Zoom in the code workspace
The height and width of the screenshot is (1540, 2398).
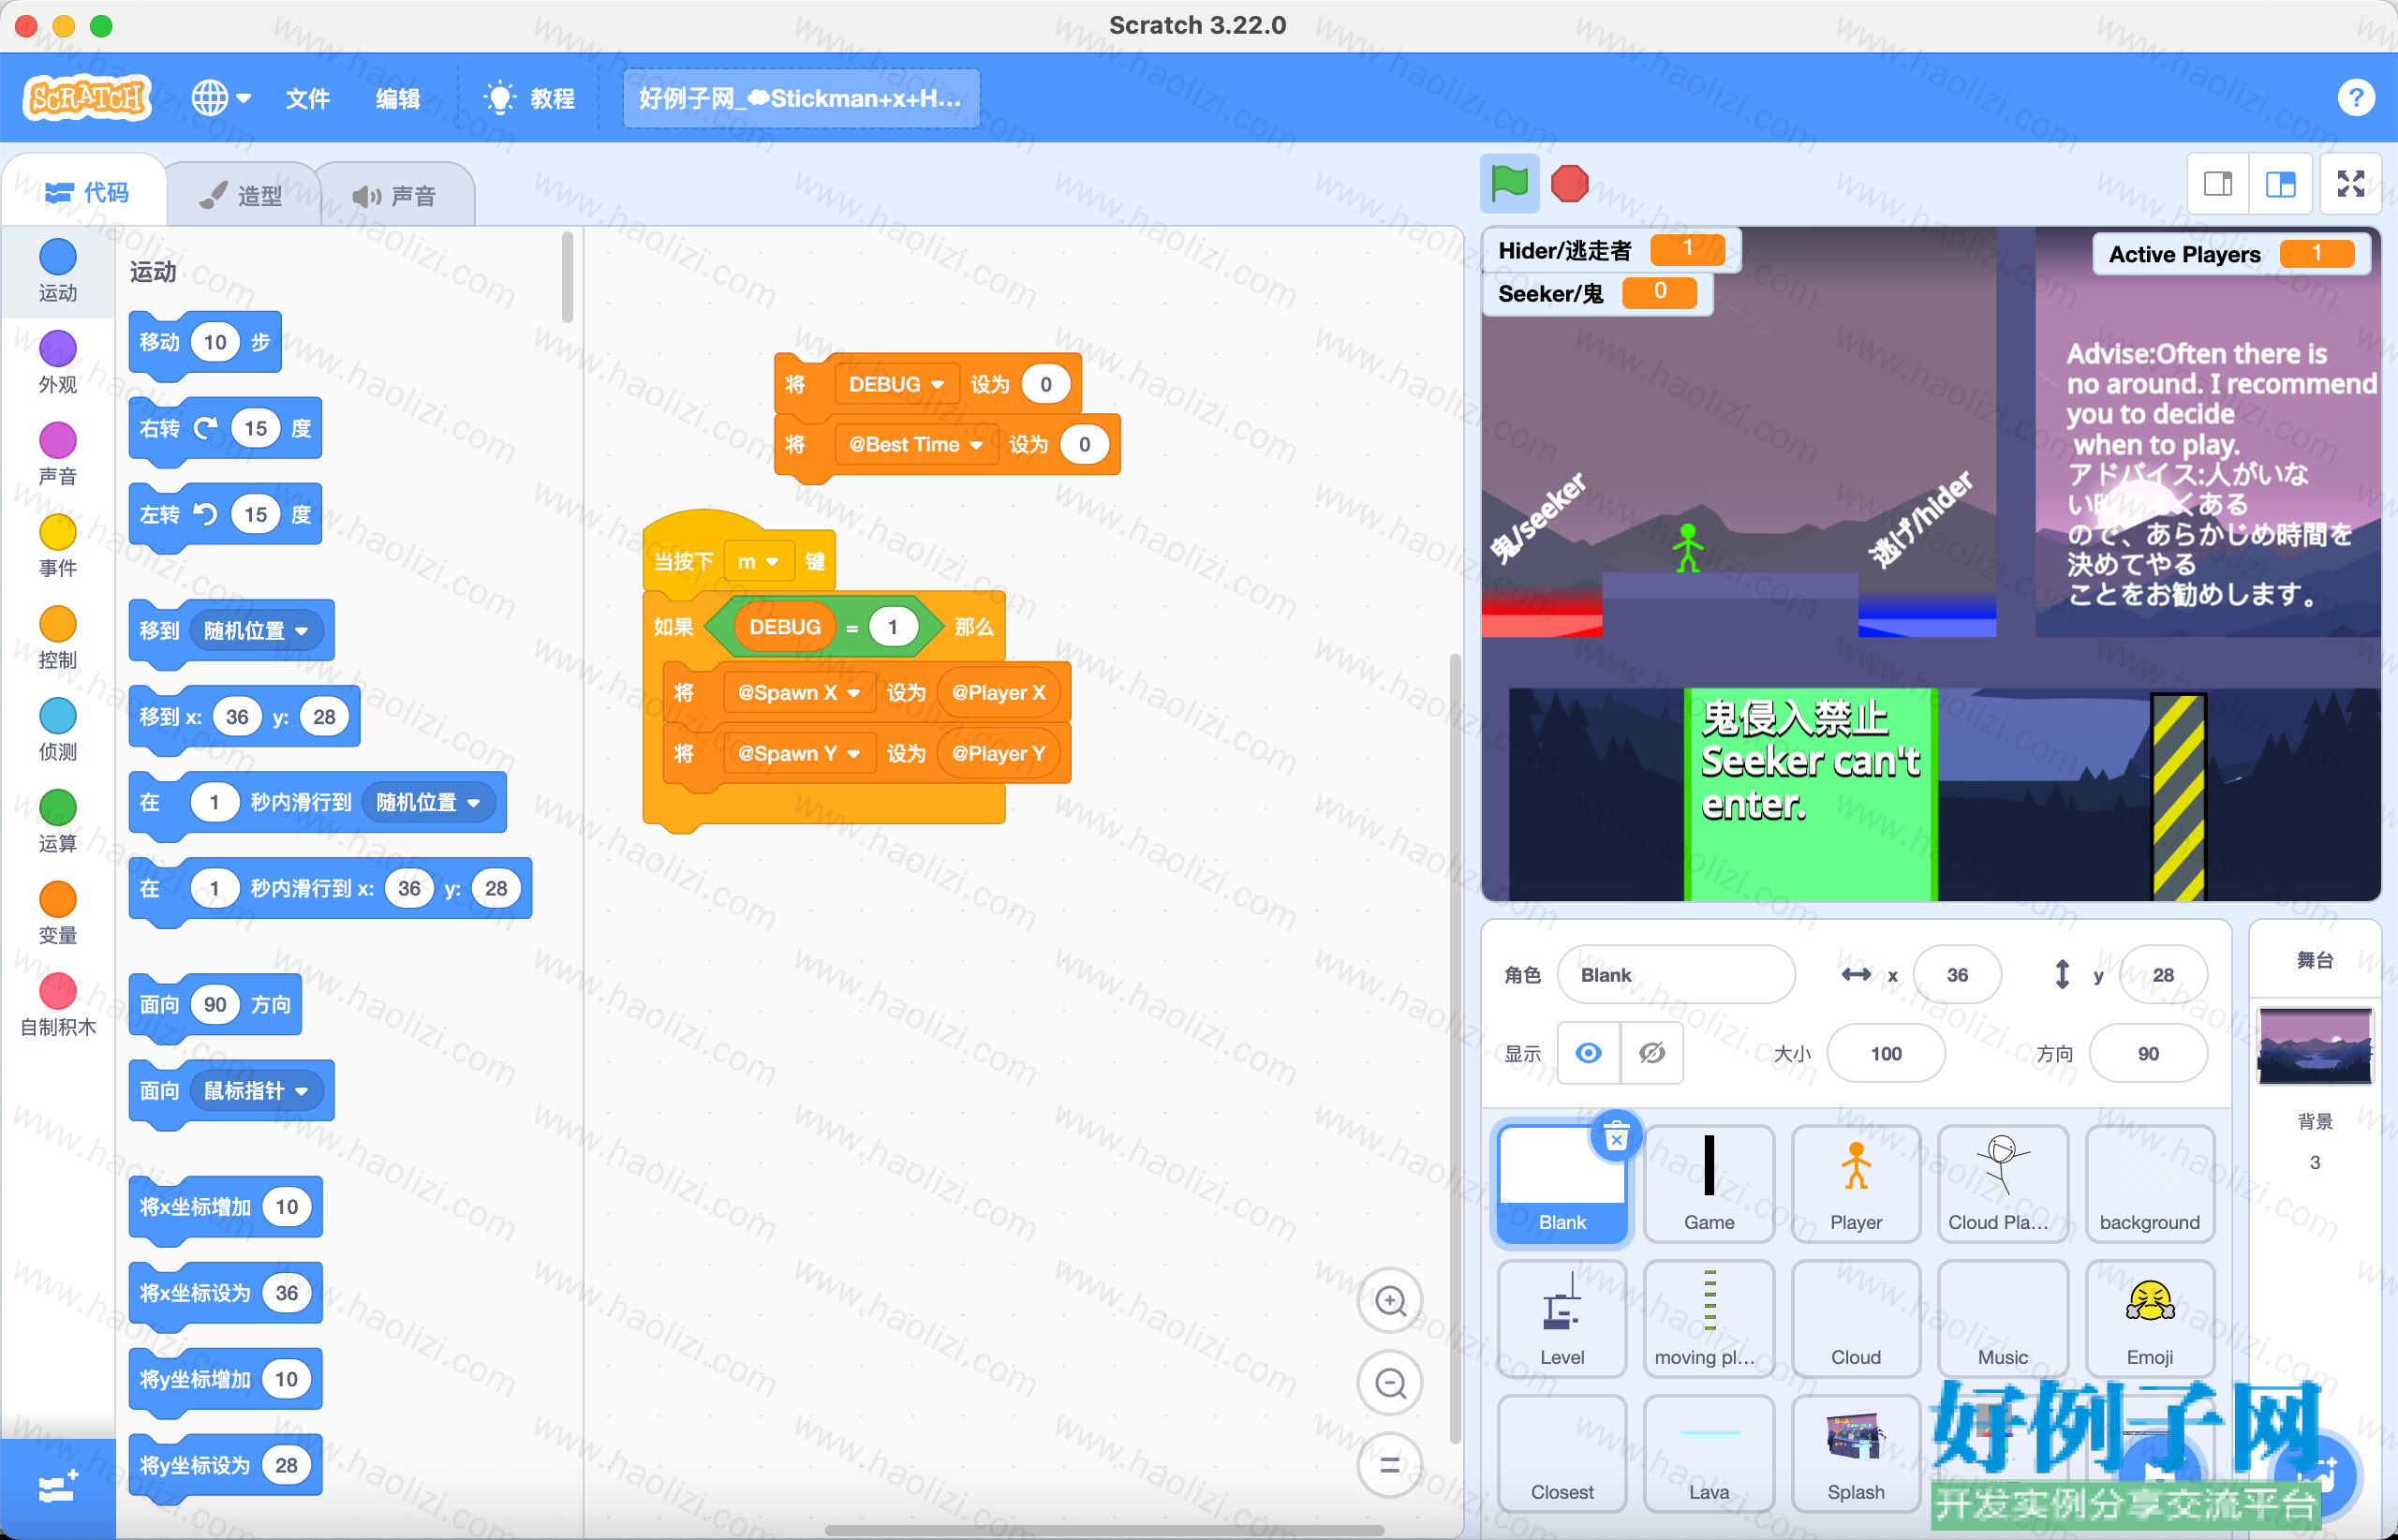coord(1390,1301)
